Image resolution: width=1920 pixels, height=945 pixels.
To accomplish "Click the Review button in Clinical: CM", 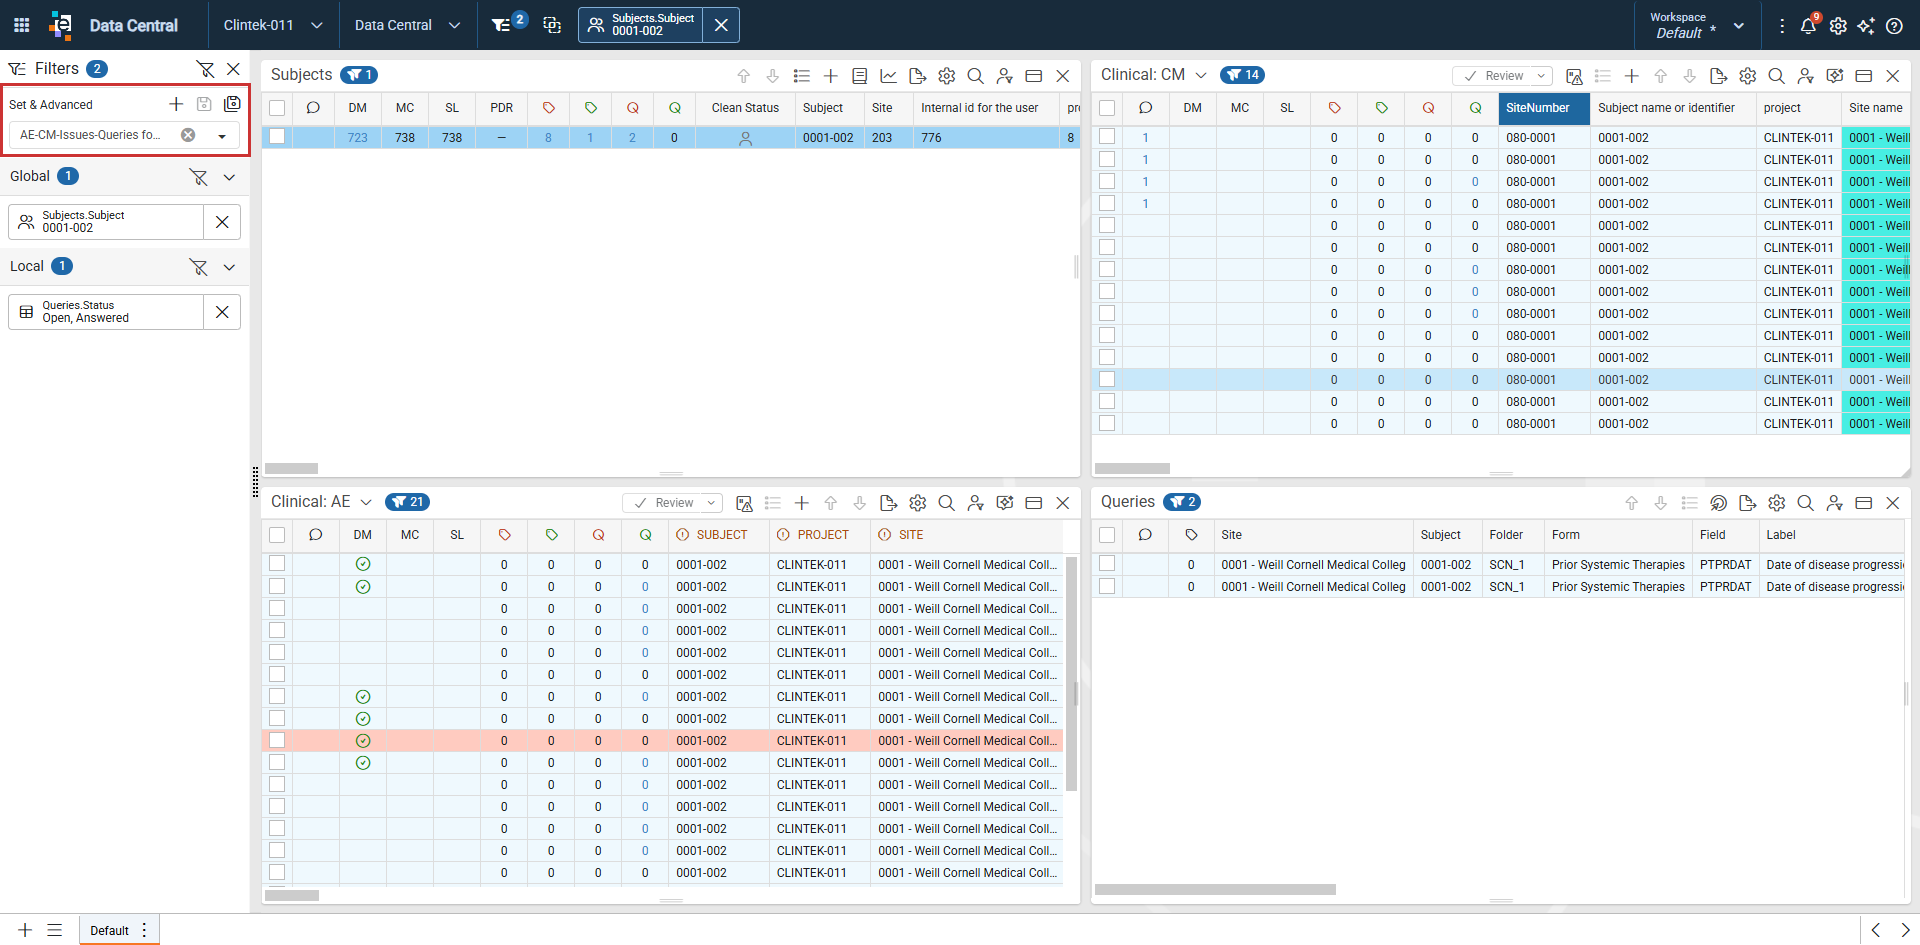I will [1494, 76].
